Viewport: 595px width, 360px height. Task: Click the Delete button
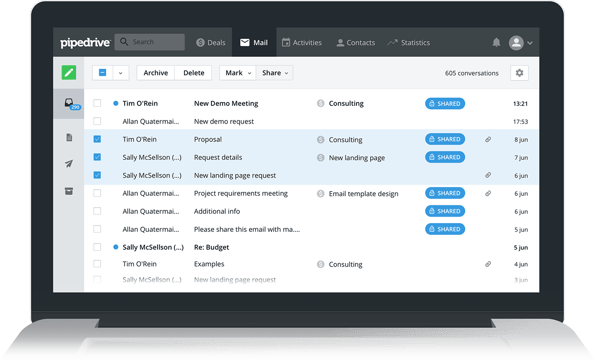(194, 73)
